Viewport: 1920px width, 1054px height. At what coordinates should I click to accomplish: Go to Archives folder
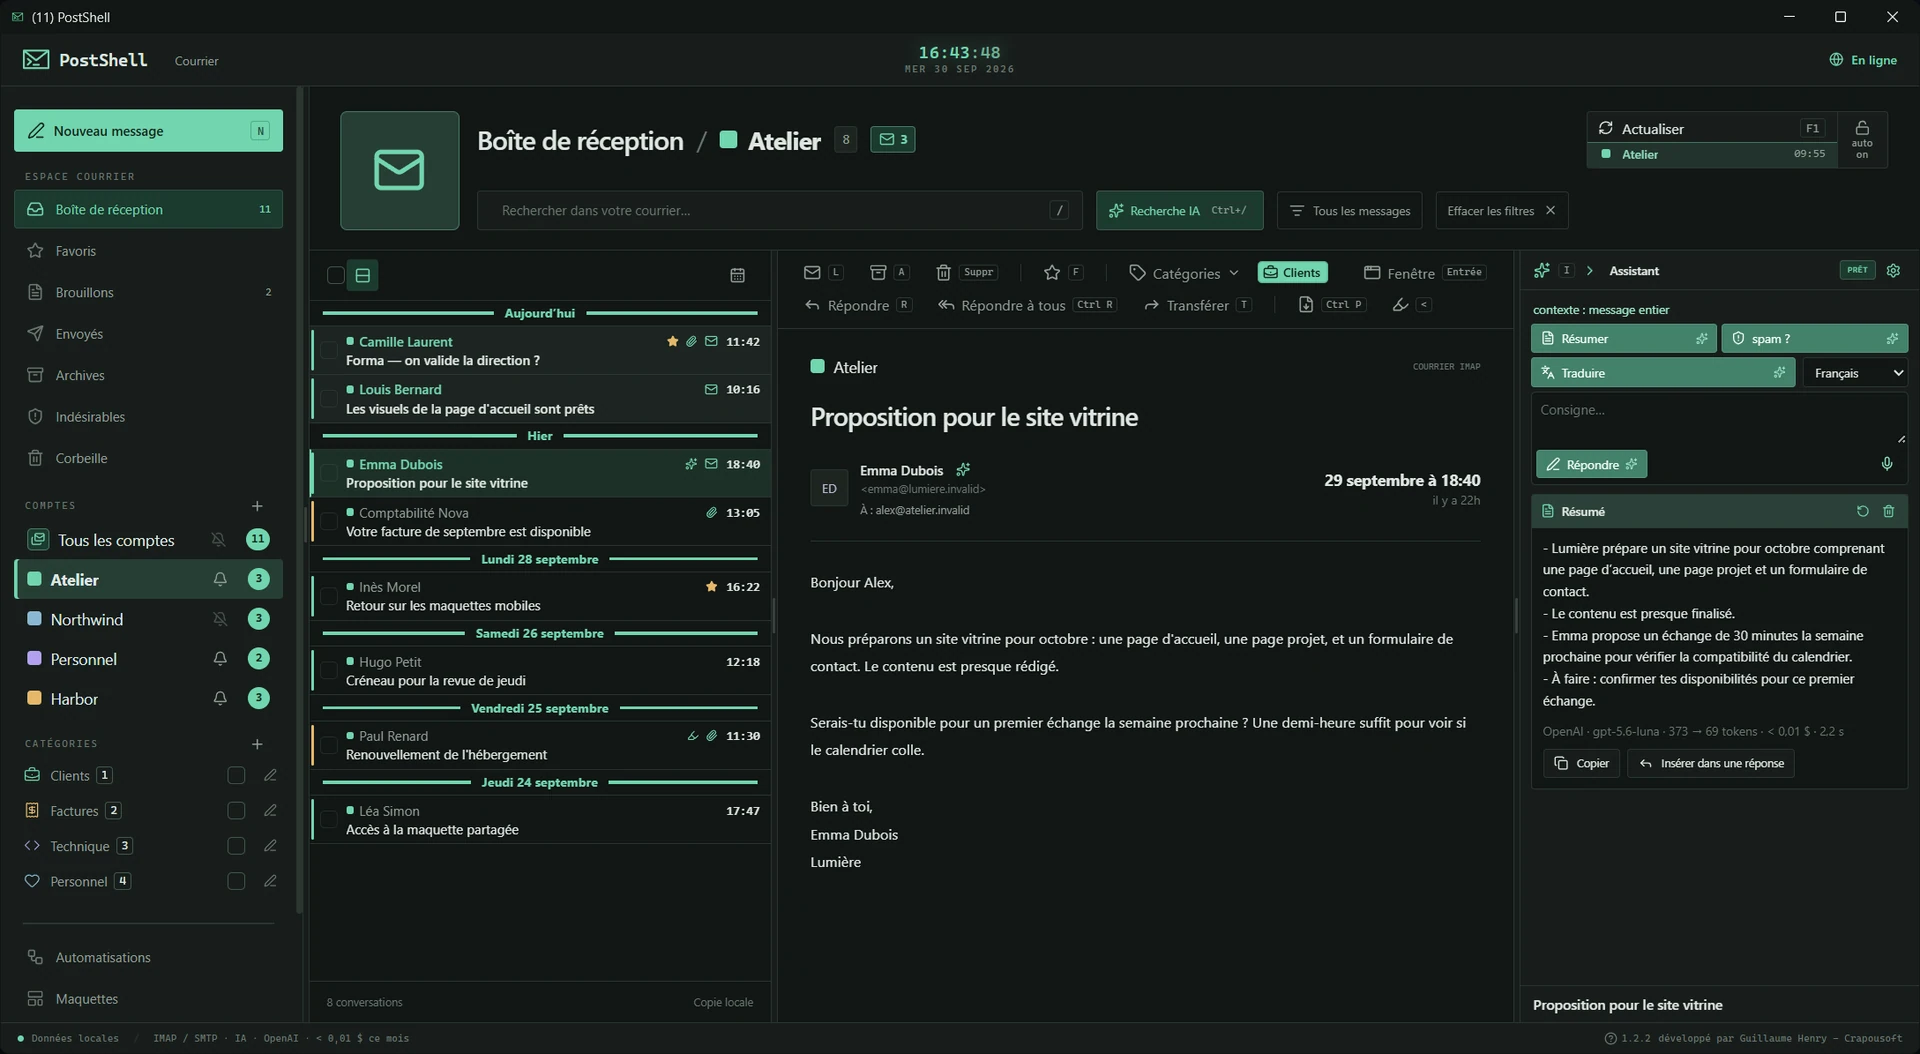(148, 375)
